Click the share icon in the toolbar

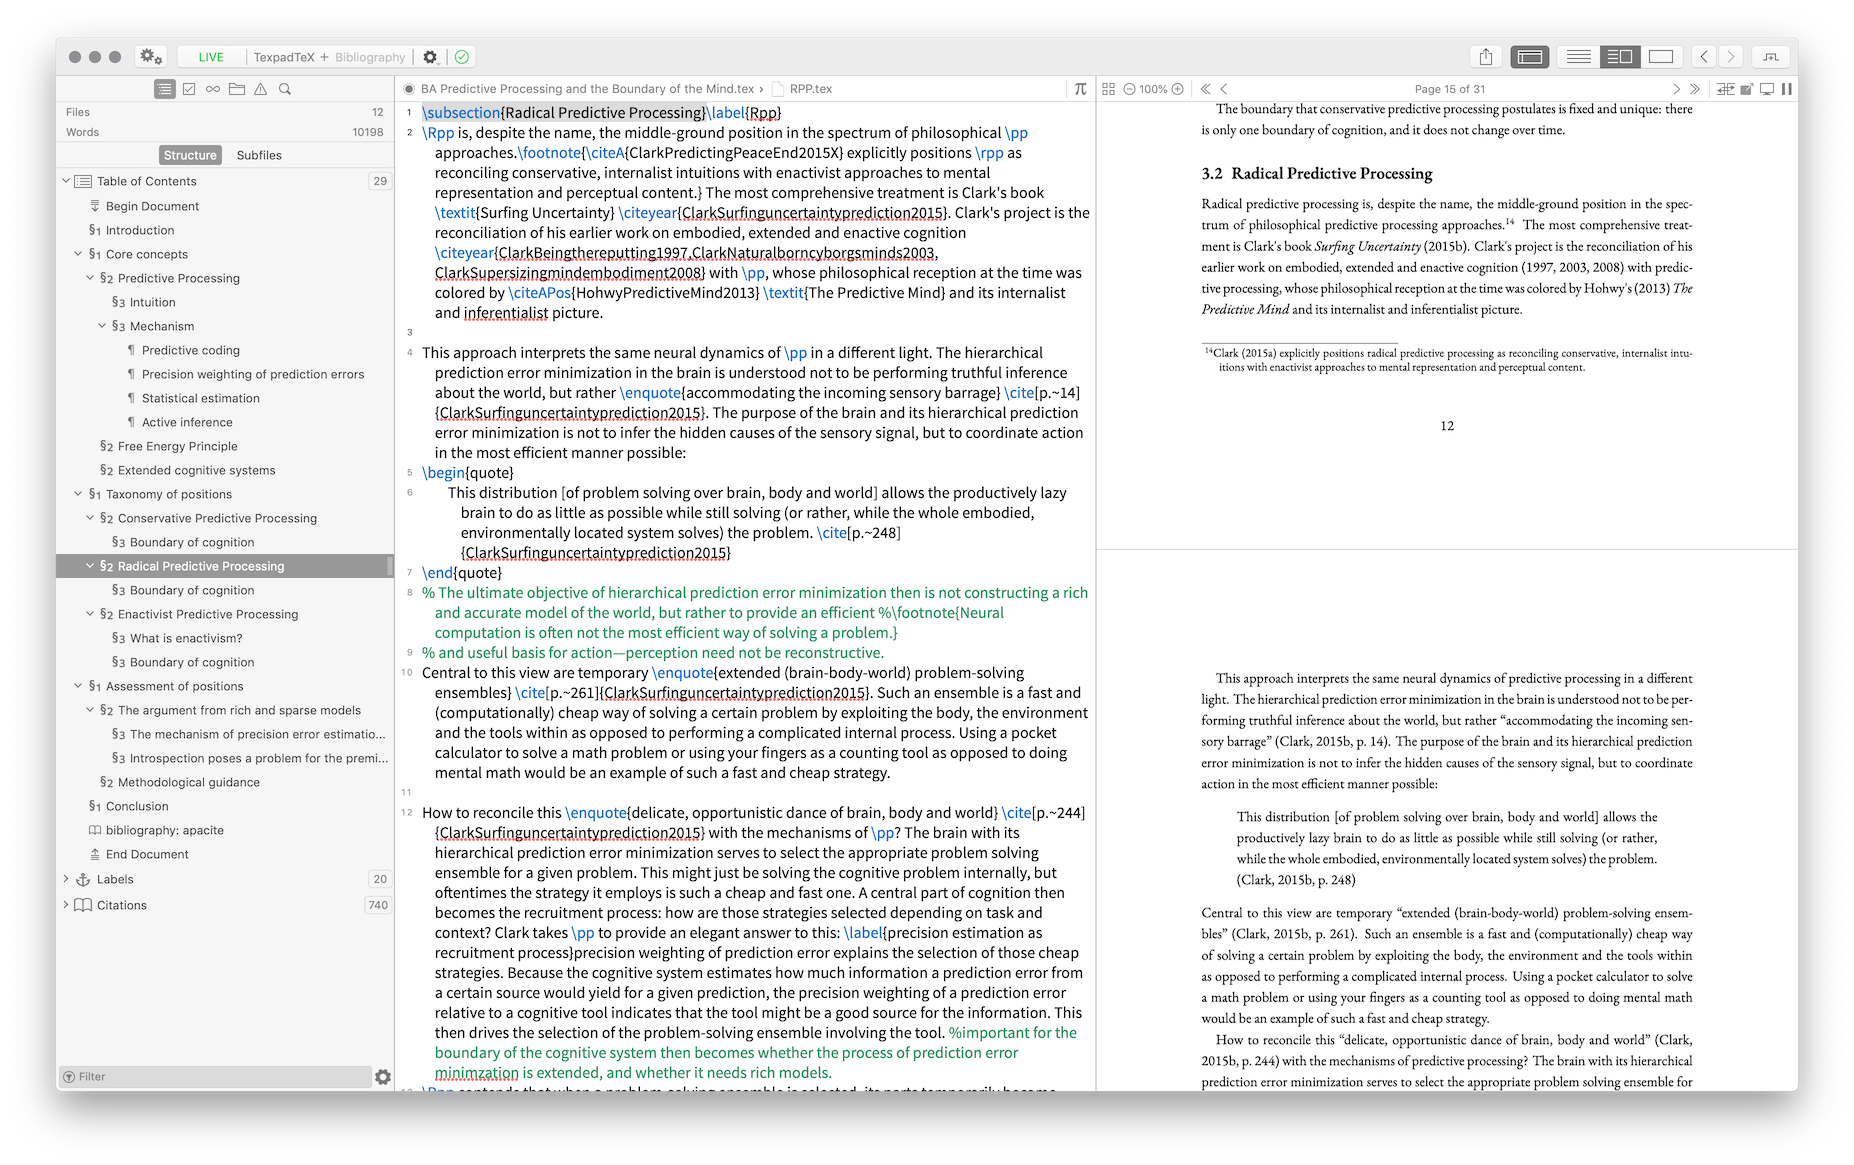[1487, 57]
